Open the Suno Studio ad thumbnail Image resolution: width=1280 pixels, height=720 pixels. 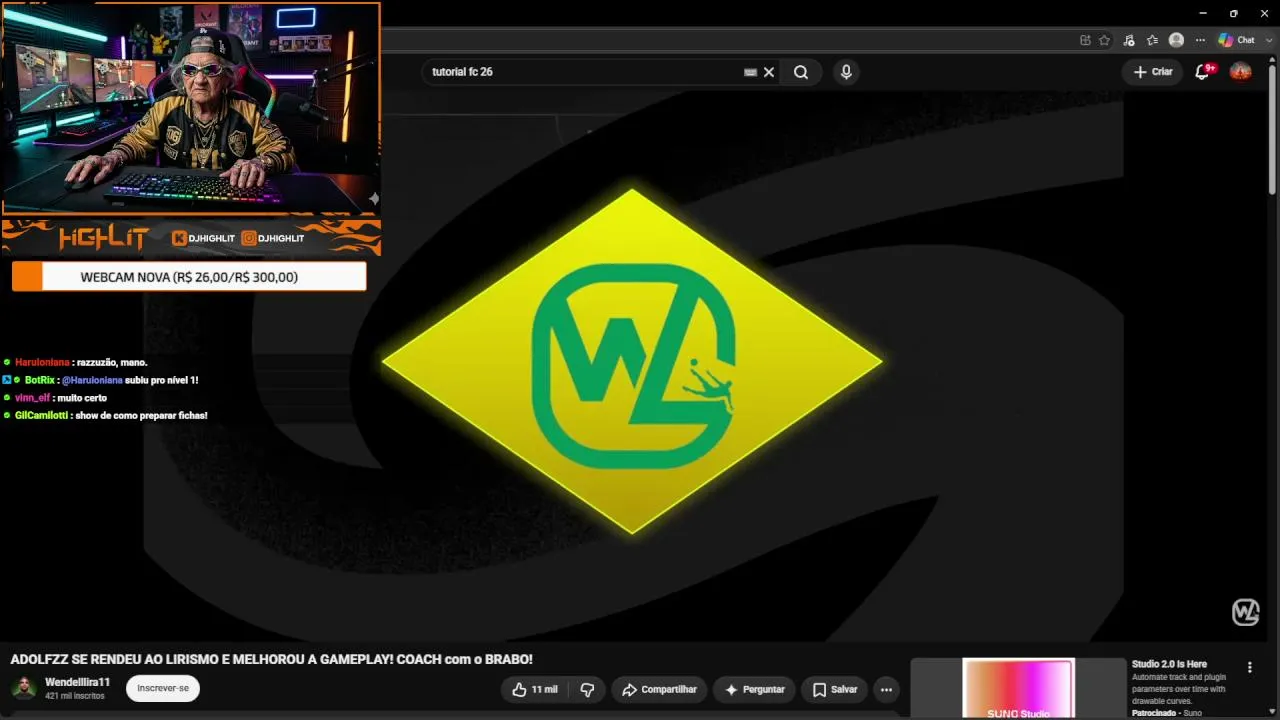(x=1018, y=688)
